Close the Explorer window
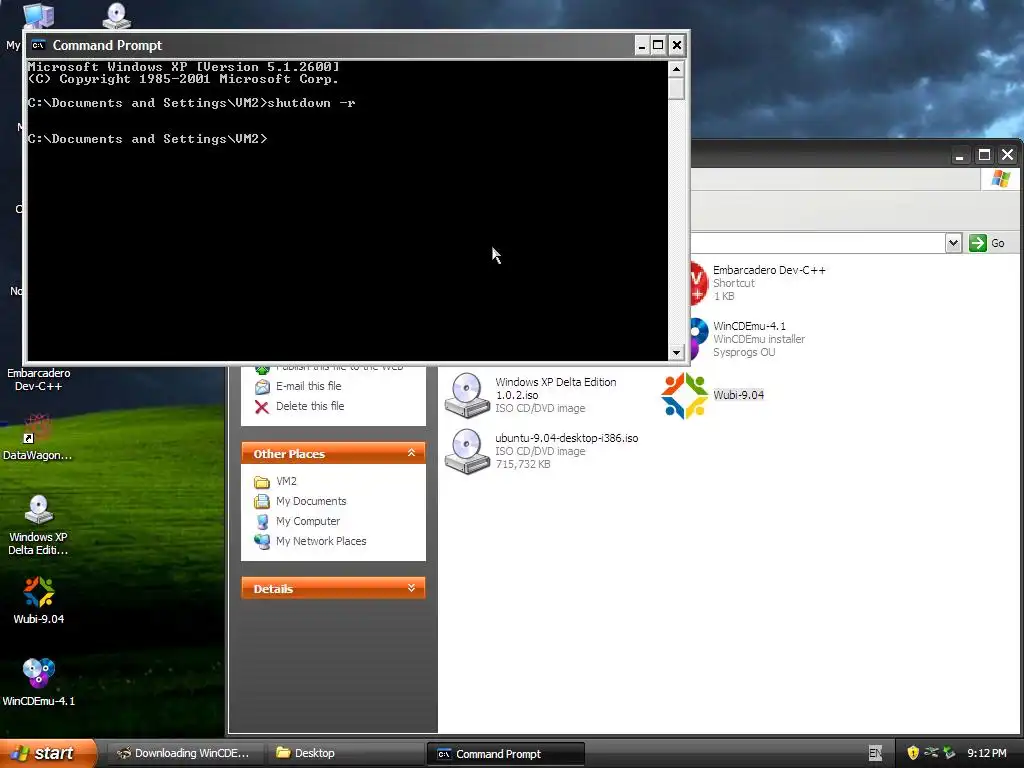The image size is (1024, 768). pyautogui.click(x=1008, y=155)
